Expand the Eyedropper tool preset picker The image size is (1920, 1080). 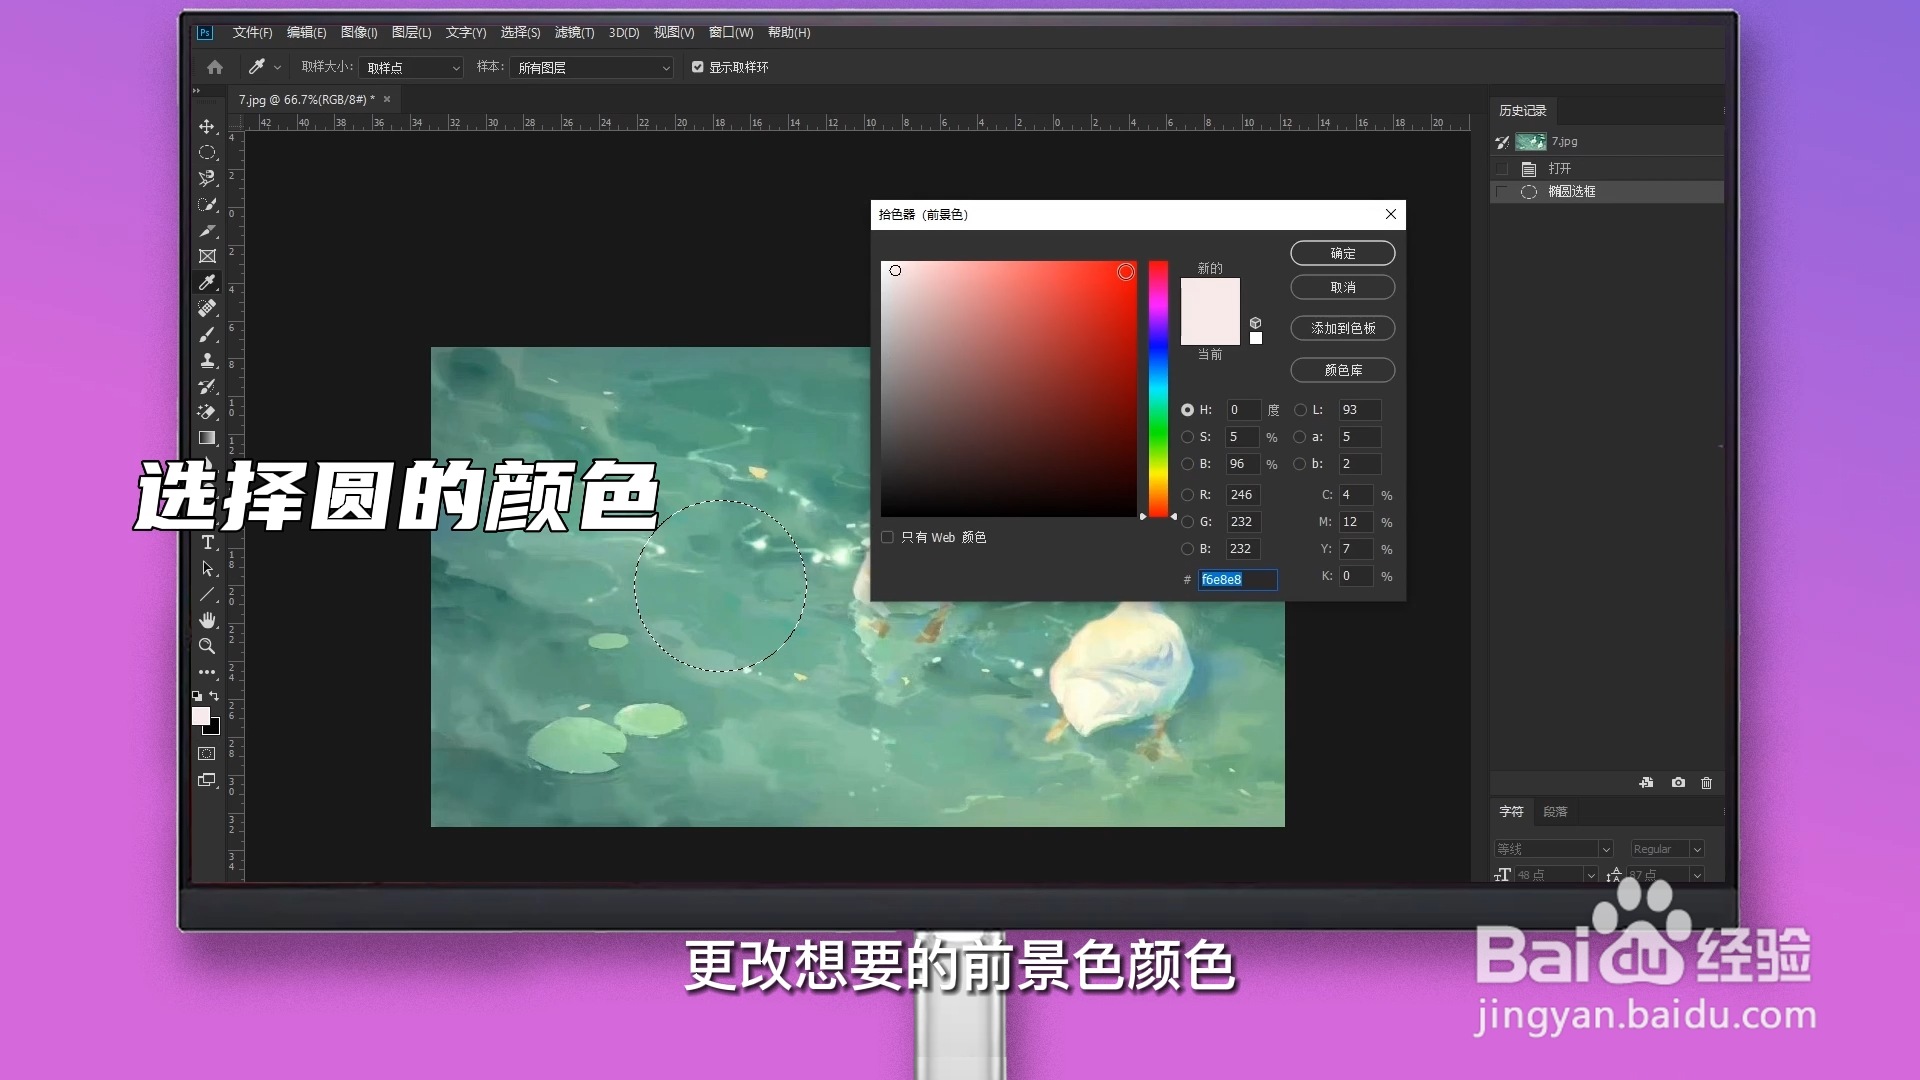coord(277,67)
